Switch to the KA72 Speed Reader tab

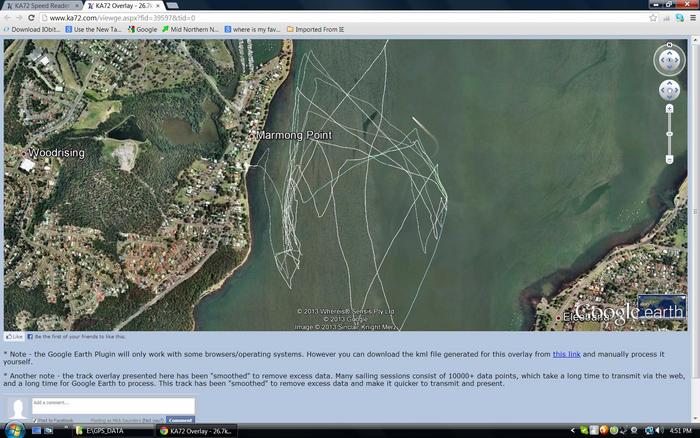pyautogui.click(x=38, y=6)
